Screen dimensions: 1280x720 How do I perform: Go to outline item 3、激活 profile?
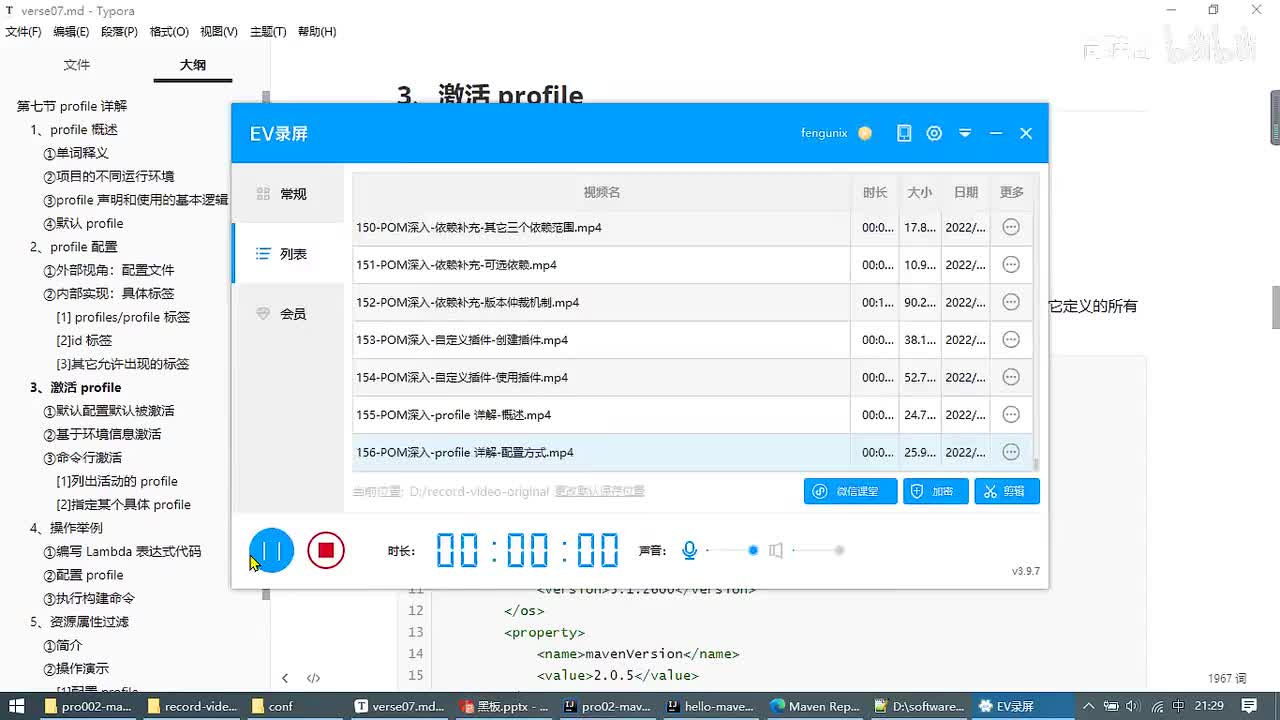76,388
